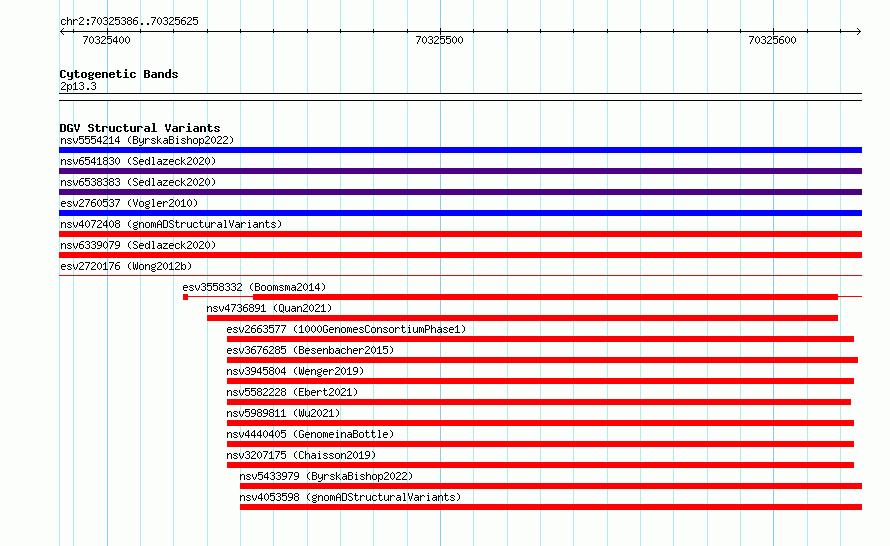
Task: Click esv2760537 (Vogler2010) label
Action: [129, 203]
